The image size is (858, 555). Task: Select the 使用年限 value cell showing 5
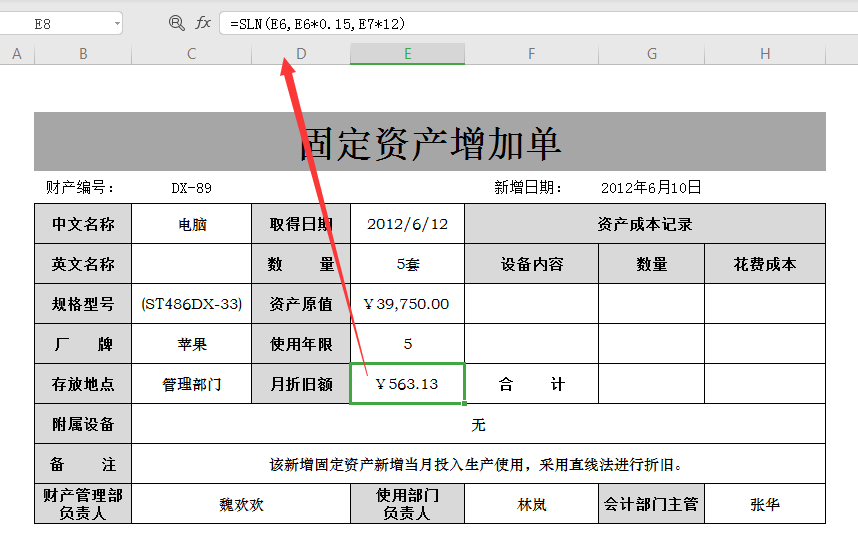(x=408, y=344)
